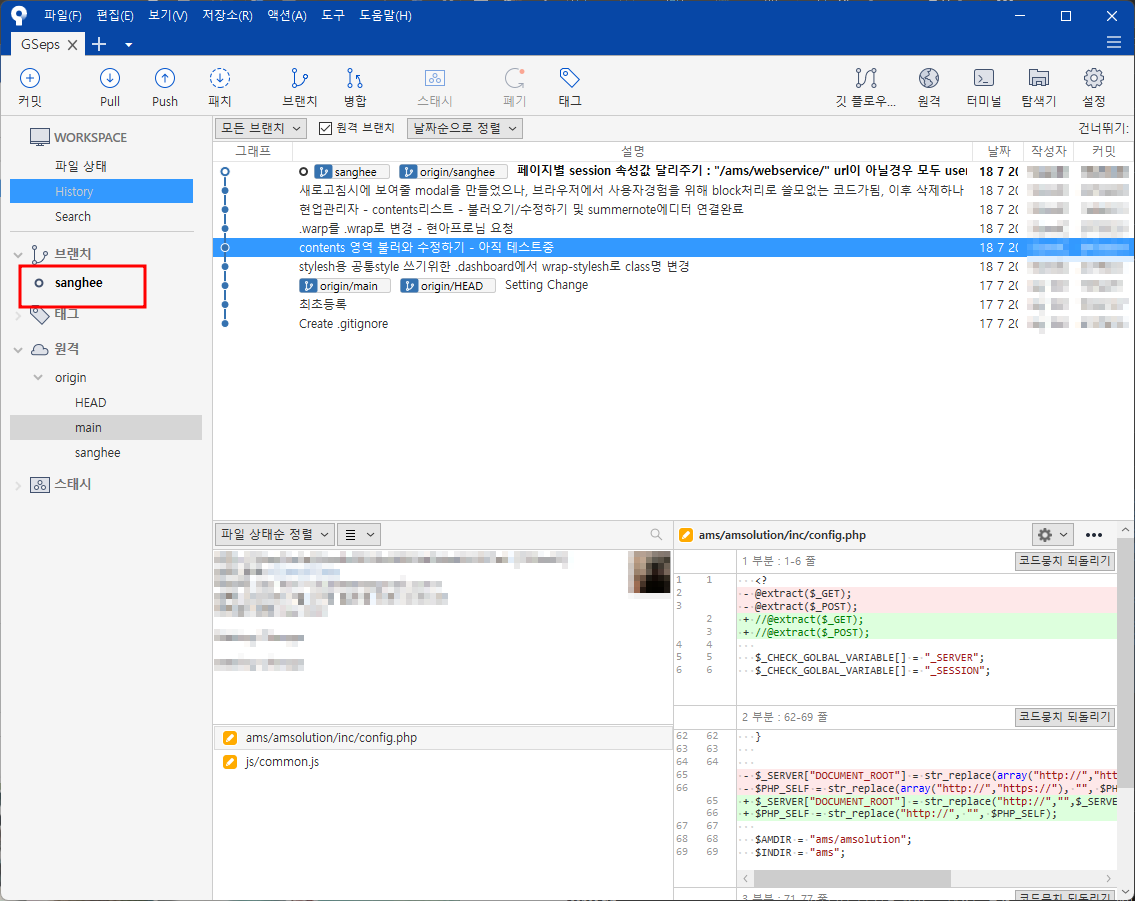Click the WORKSPACE monitor icon in sidebar
1135x901 pixels.
(x=39, y=137)
